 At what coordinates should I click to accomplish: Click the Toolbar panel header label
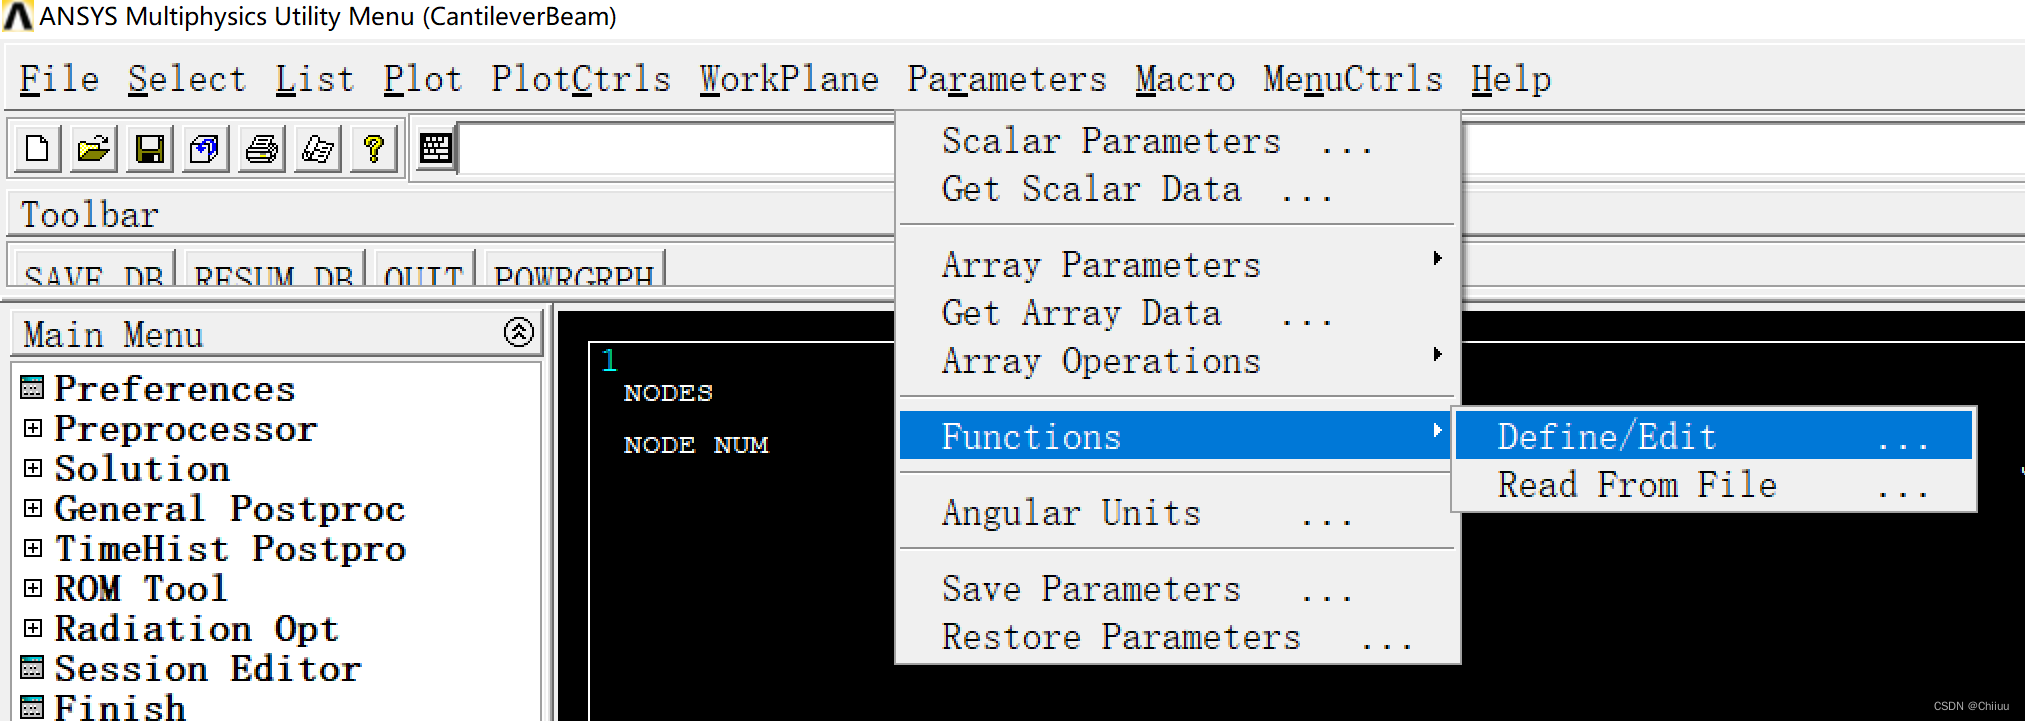[x=90, y=215]
